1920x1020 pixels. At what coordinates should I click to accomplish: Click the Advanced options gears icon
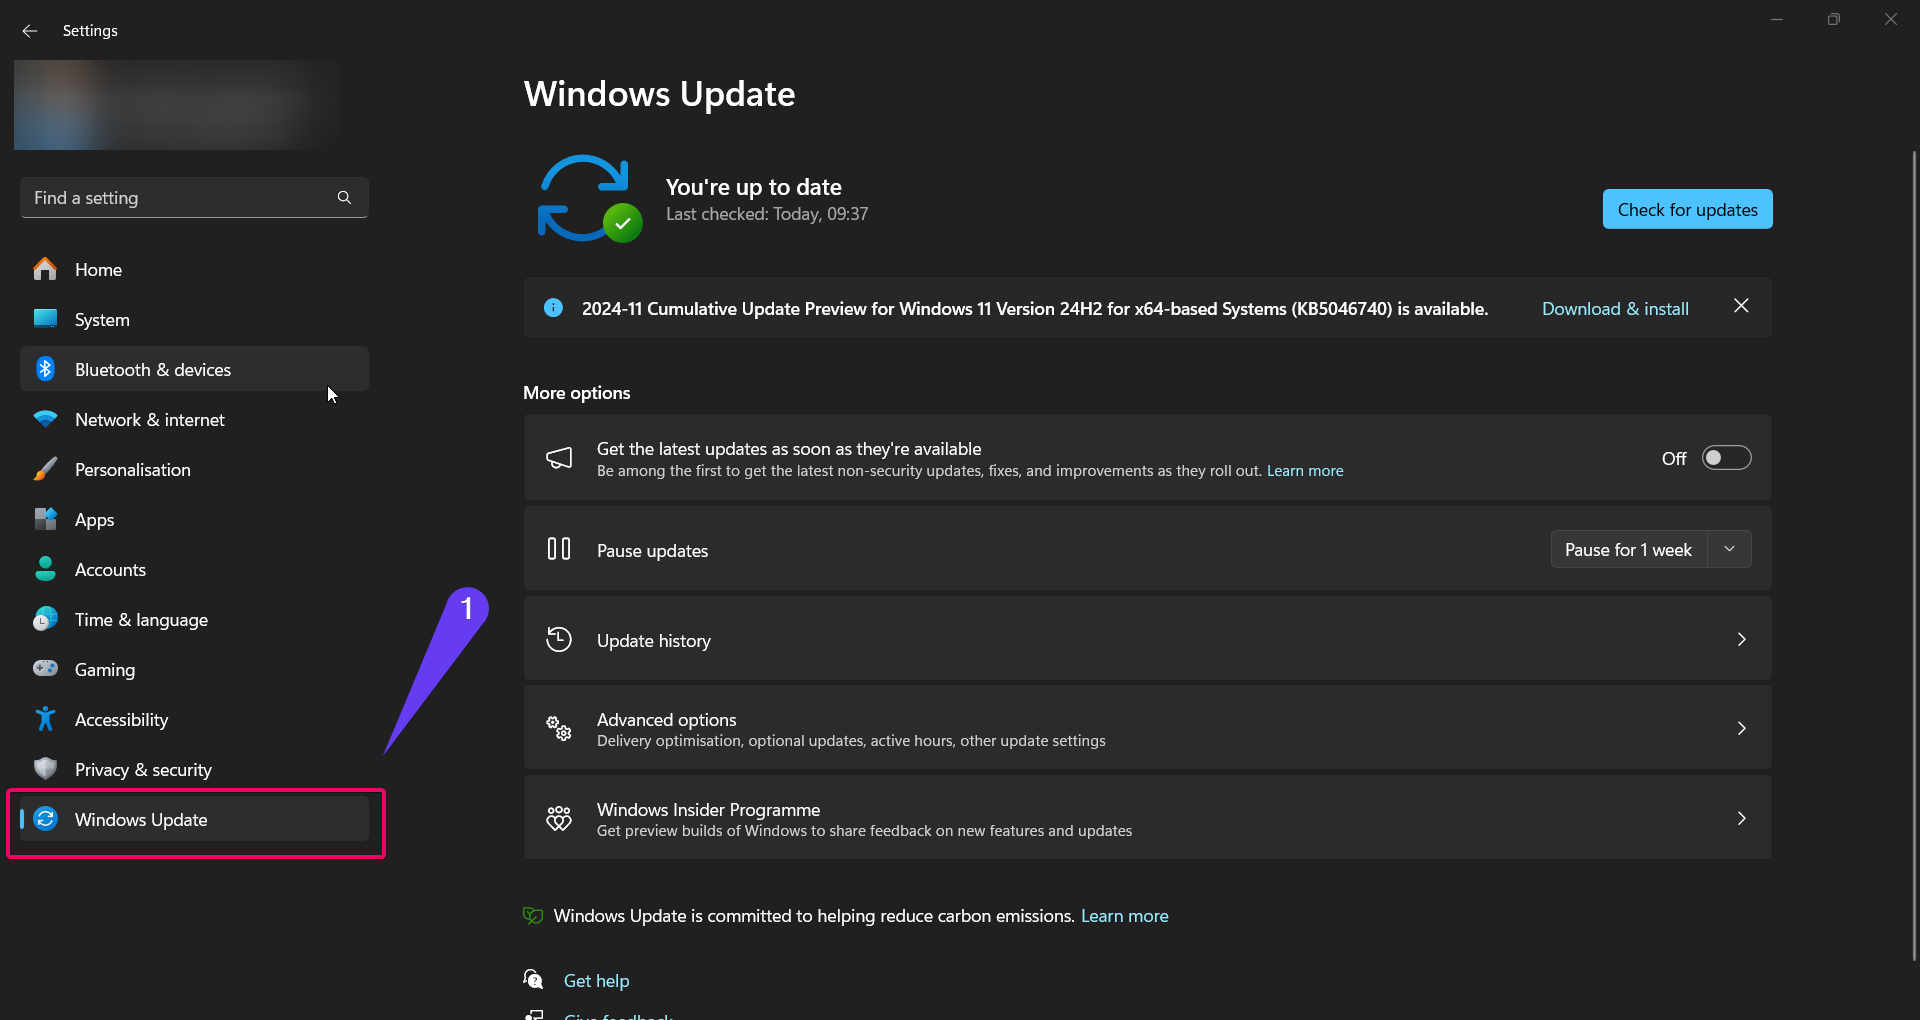pyautogui.click(x=559, y=728)
